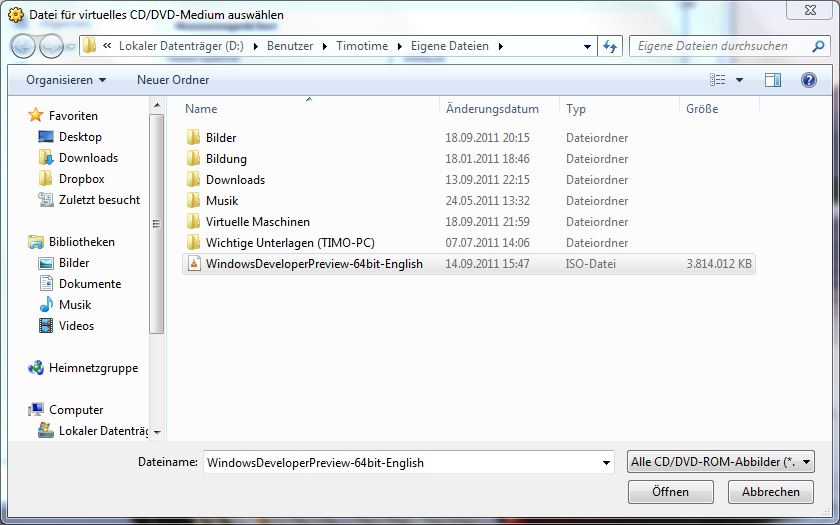
Task: Click 'Timotime' in the breadcrumb path
Action: (362, 46)
